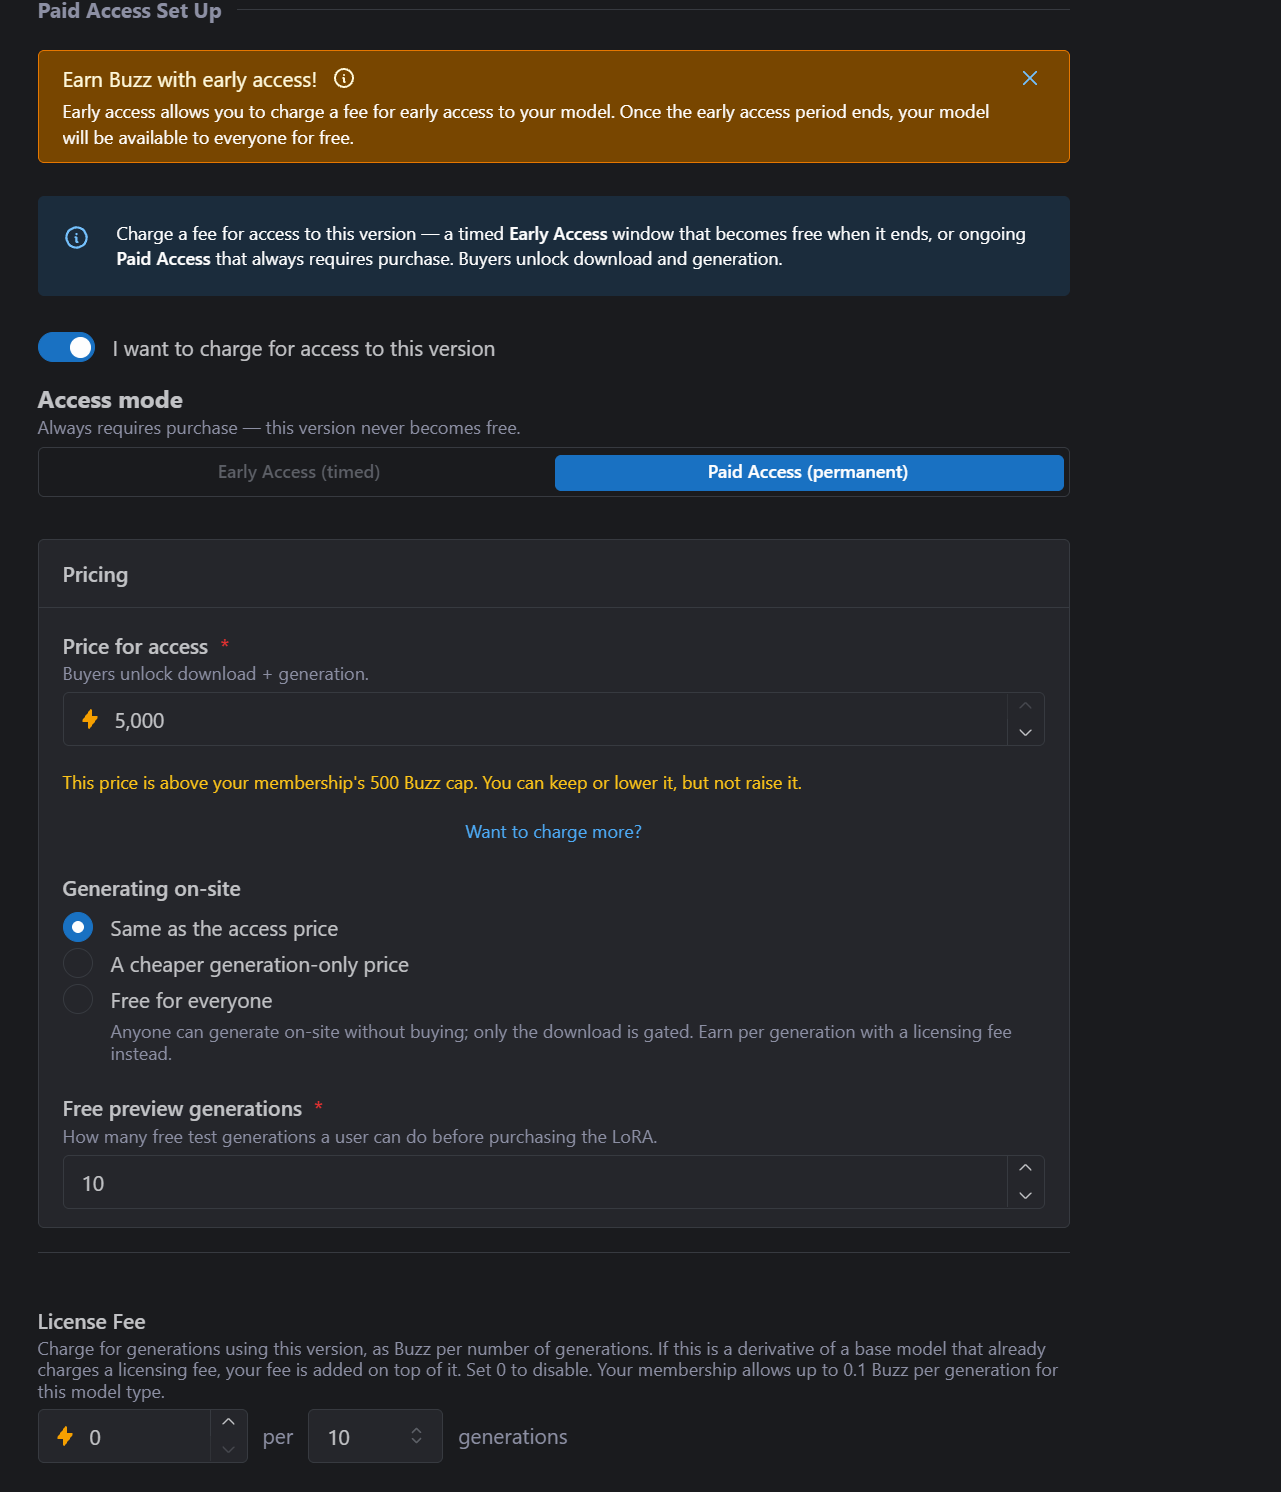Toggle off charging for access to this version
The image size is (1281, 1492).
pyautogui.click(x=66, y=347)
